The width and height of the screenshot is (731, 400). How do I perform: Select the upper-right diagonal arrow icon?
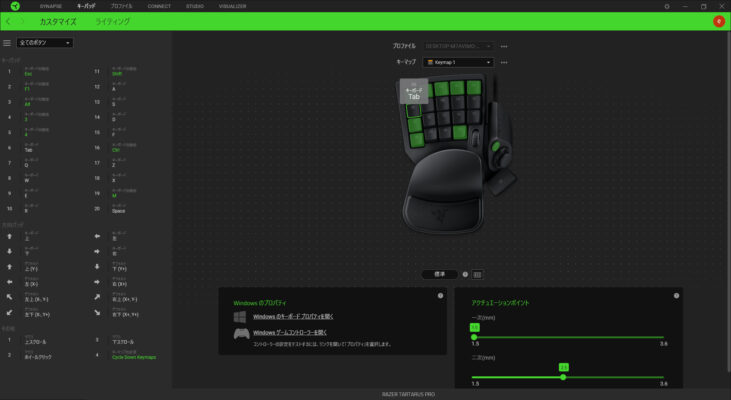pyautogui.click(x=97, y=297)
